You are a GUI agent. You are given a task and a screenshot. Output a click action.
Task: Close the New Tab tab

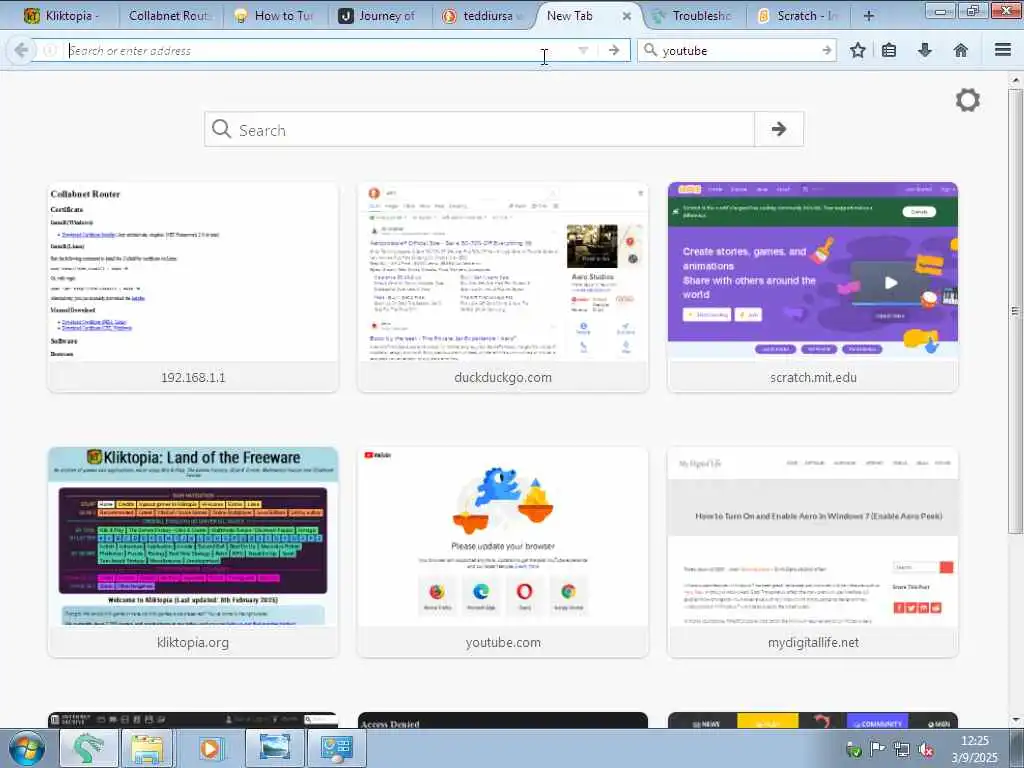[x=626, y=16]
